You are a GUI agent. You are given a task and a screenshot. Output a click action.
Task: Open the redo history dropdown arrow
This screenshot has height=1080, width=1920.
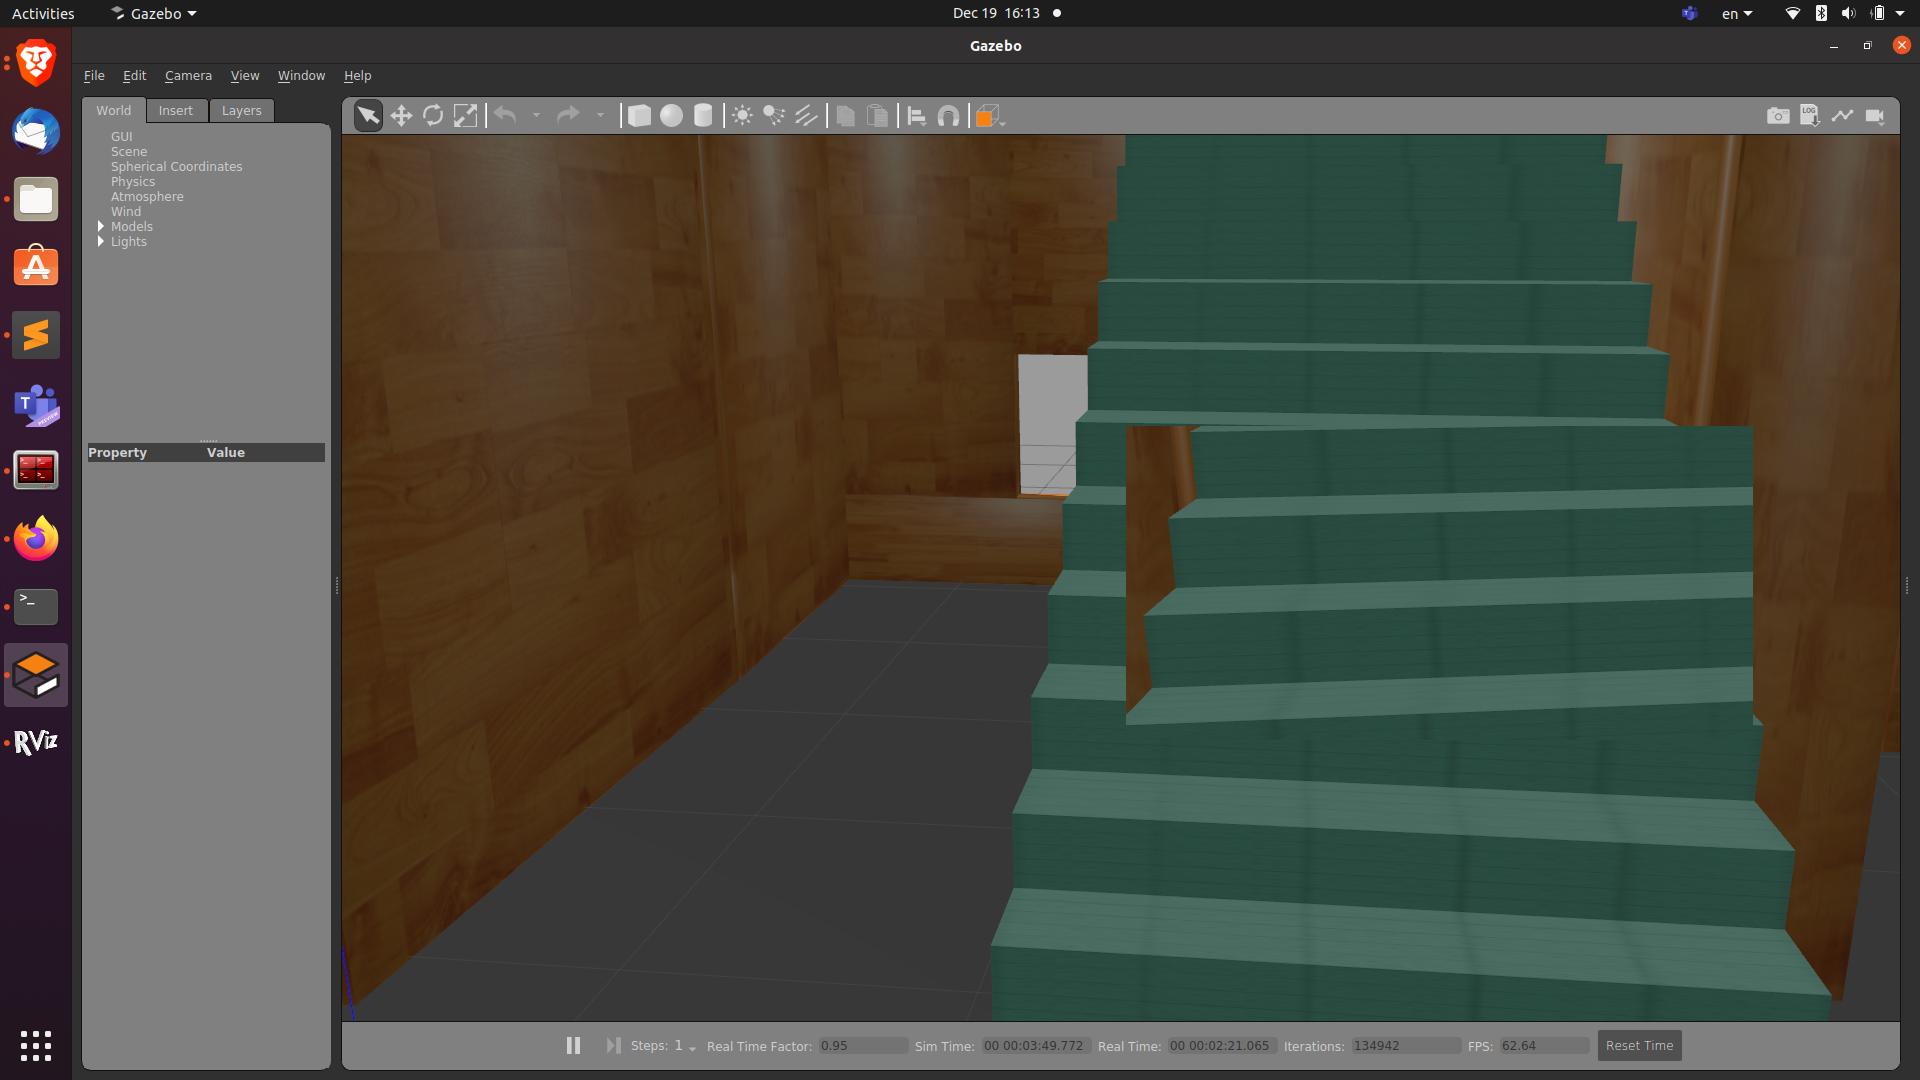click(600, 116)
